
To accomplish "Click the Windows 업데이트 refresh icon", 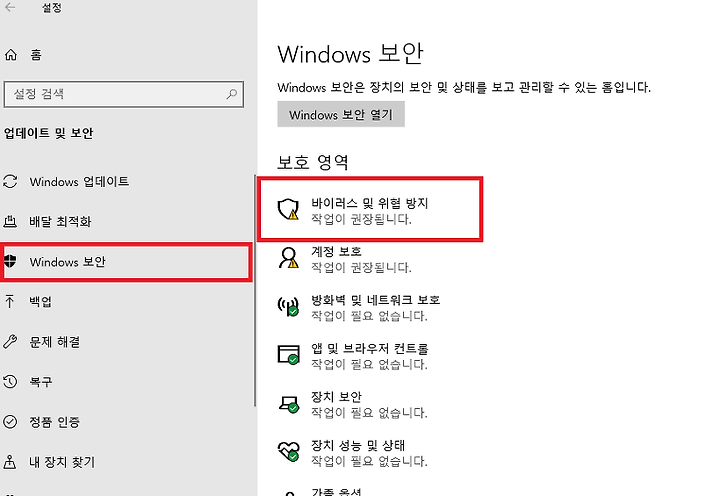I will coord(10,181).
